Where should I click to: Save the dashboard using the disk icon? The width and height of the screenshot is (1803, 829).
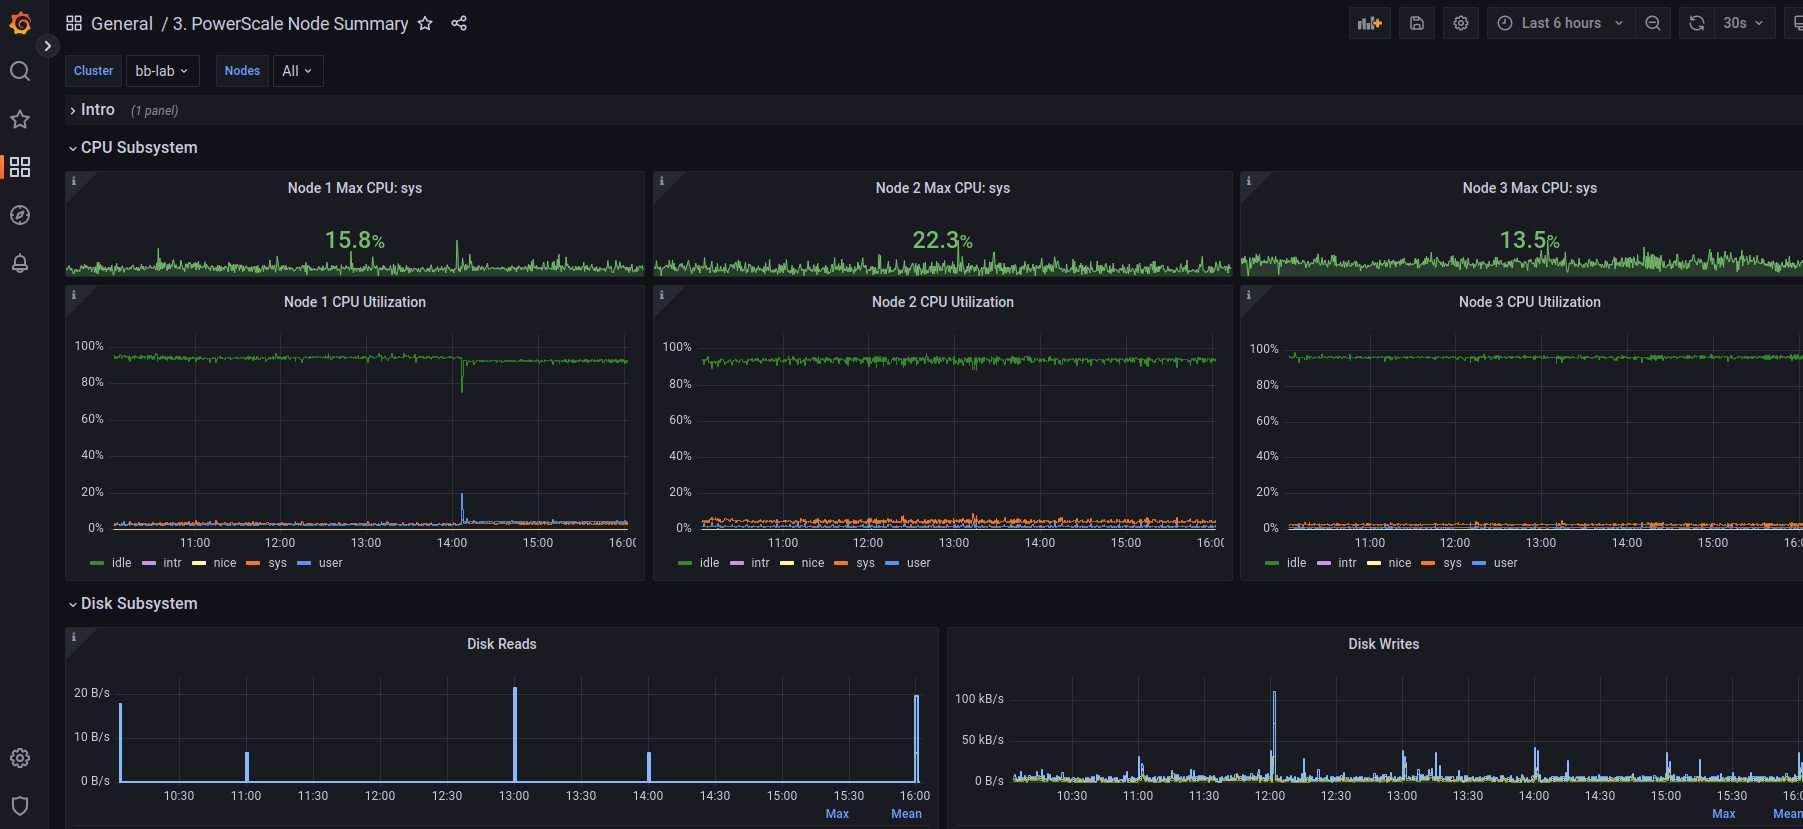pyautogui.click(x=1417, y=23)
